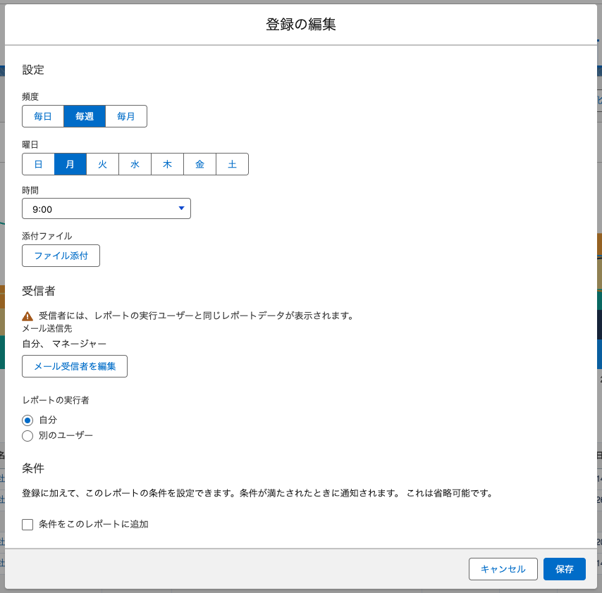Click the warning triangle icon
The image size is (602, 593).
[27, 316]
